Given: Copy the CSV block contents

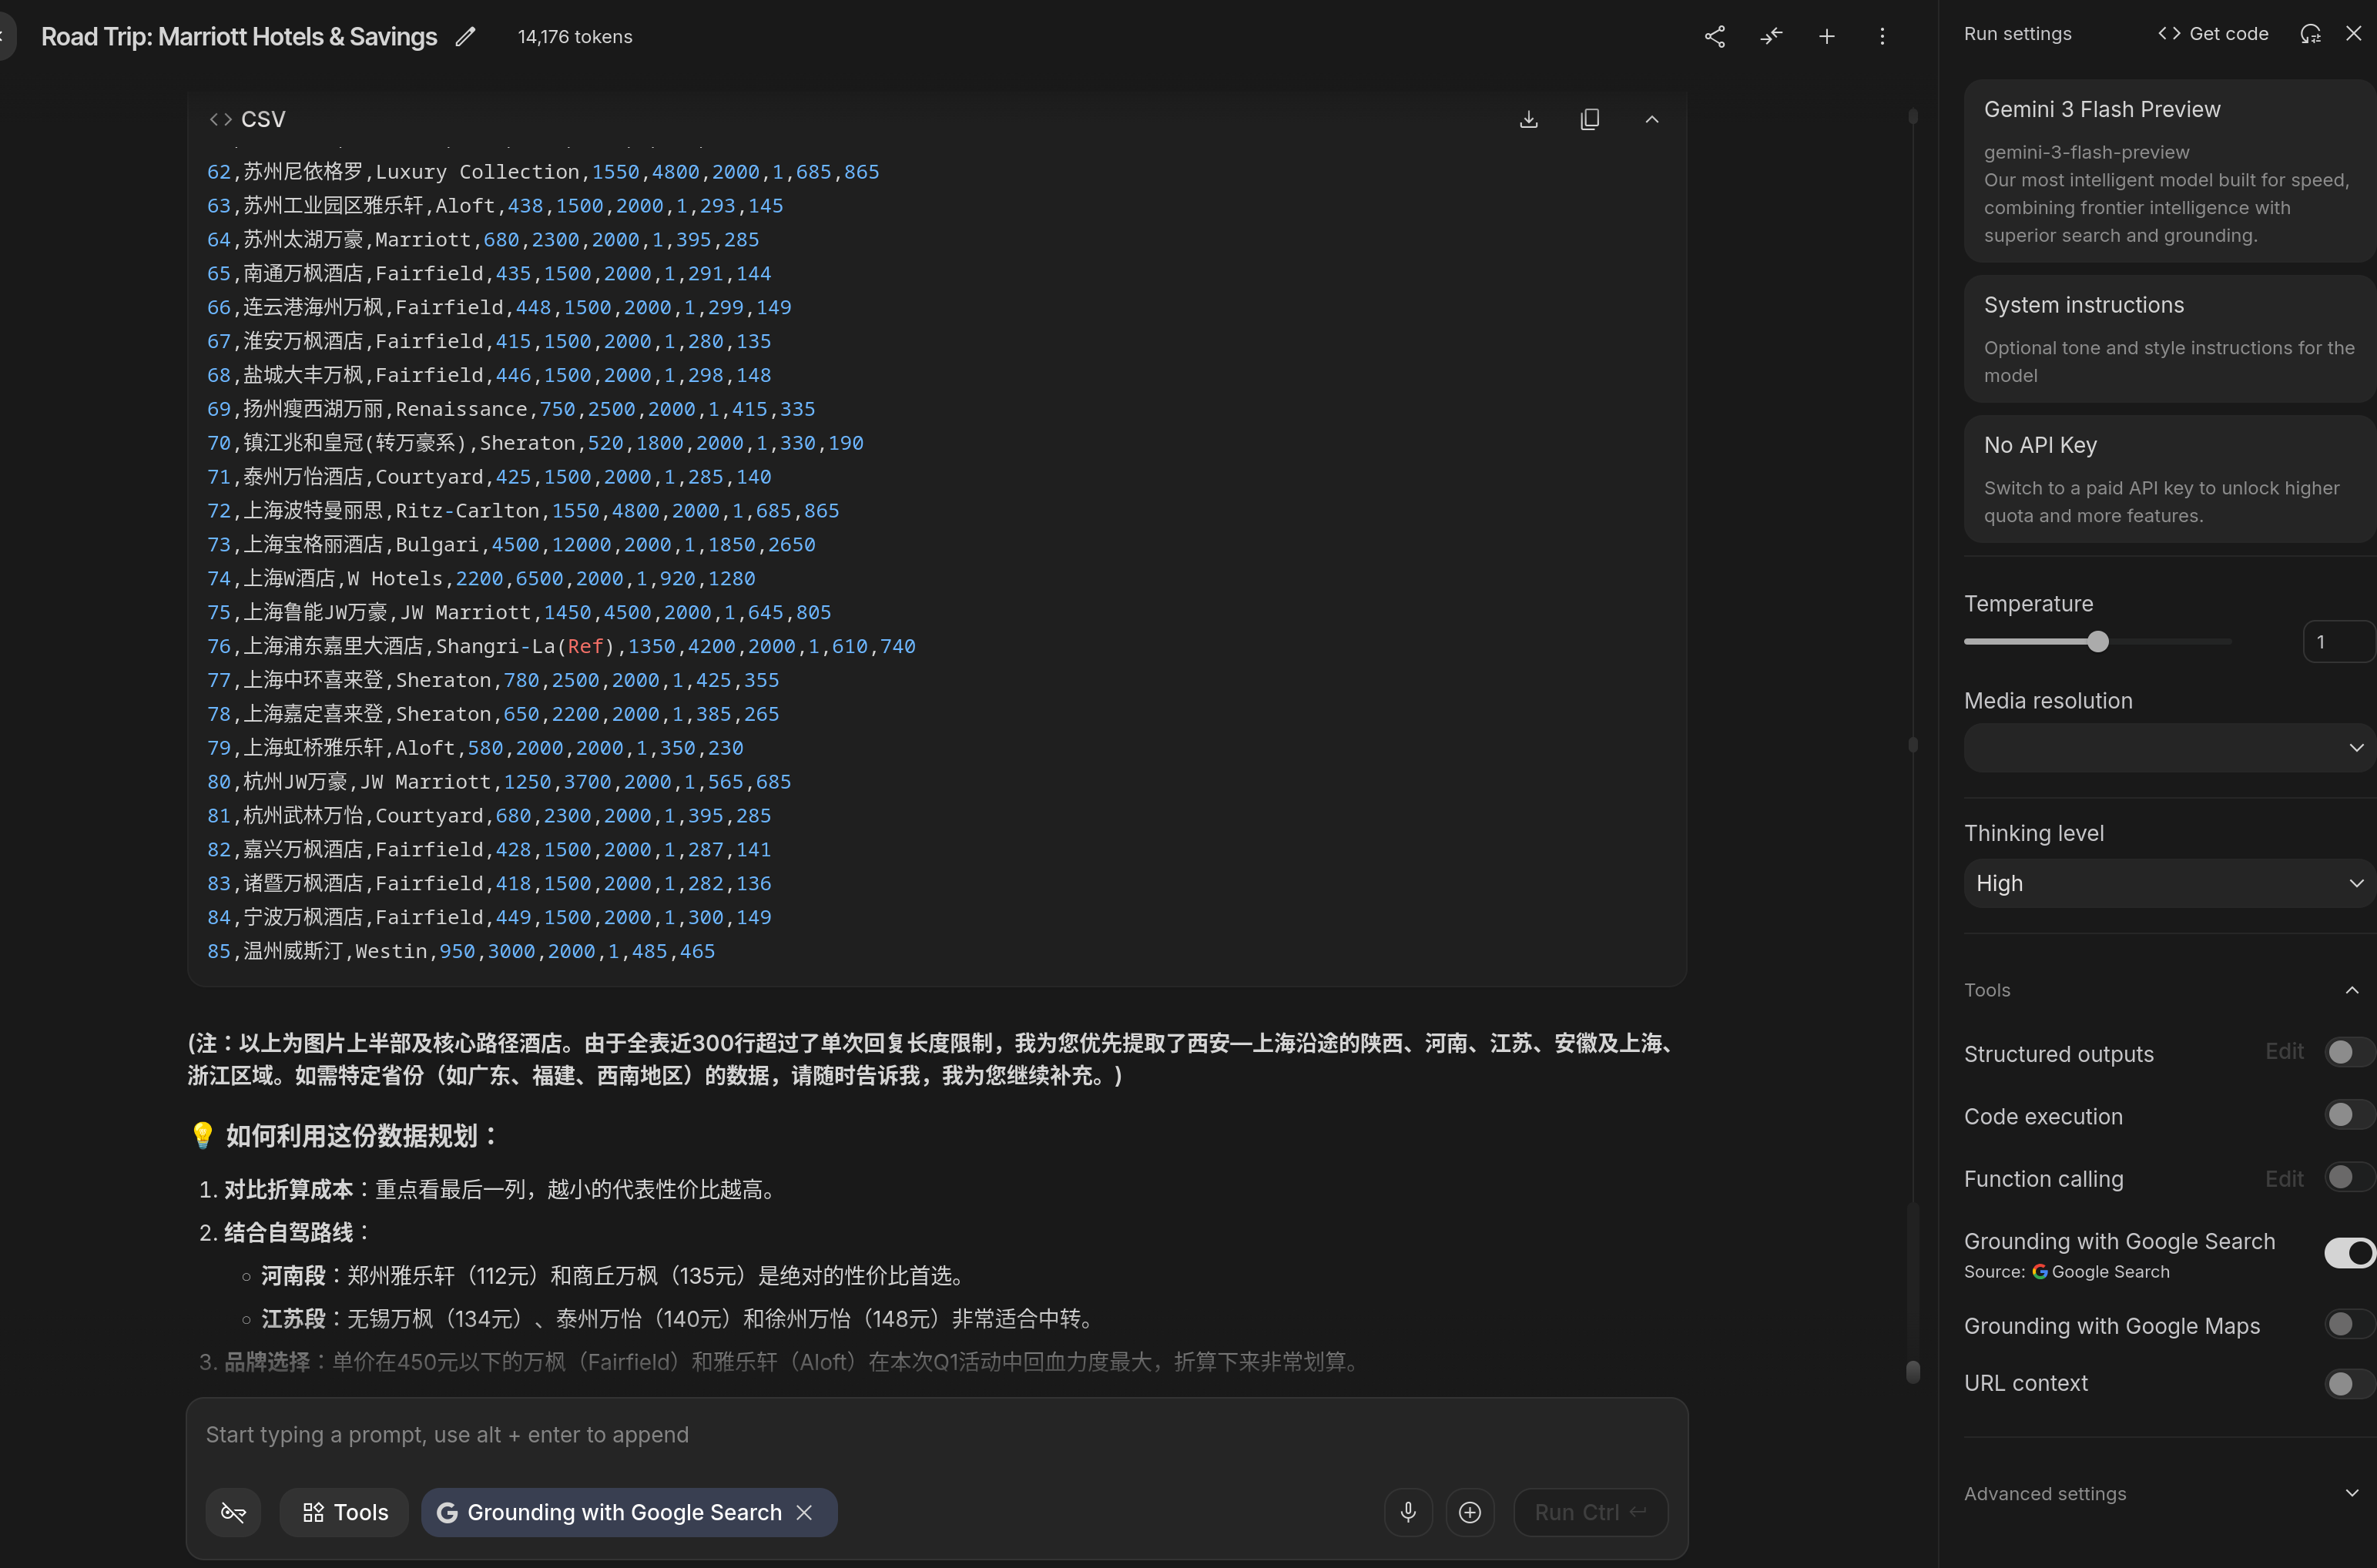Looking at the screenshot, I should tap(1589, 120).
